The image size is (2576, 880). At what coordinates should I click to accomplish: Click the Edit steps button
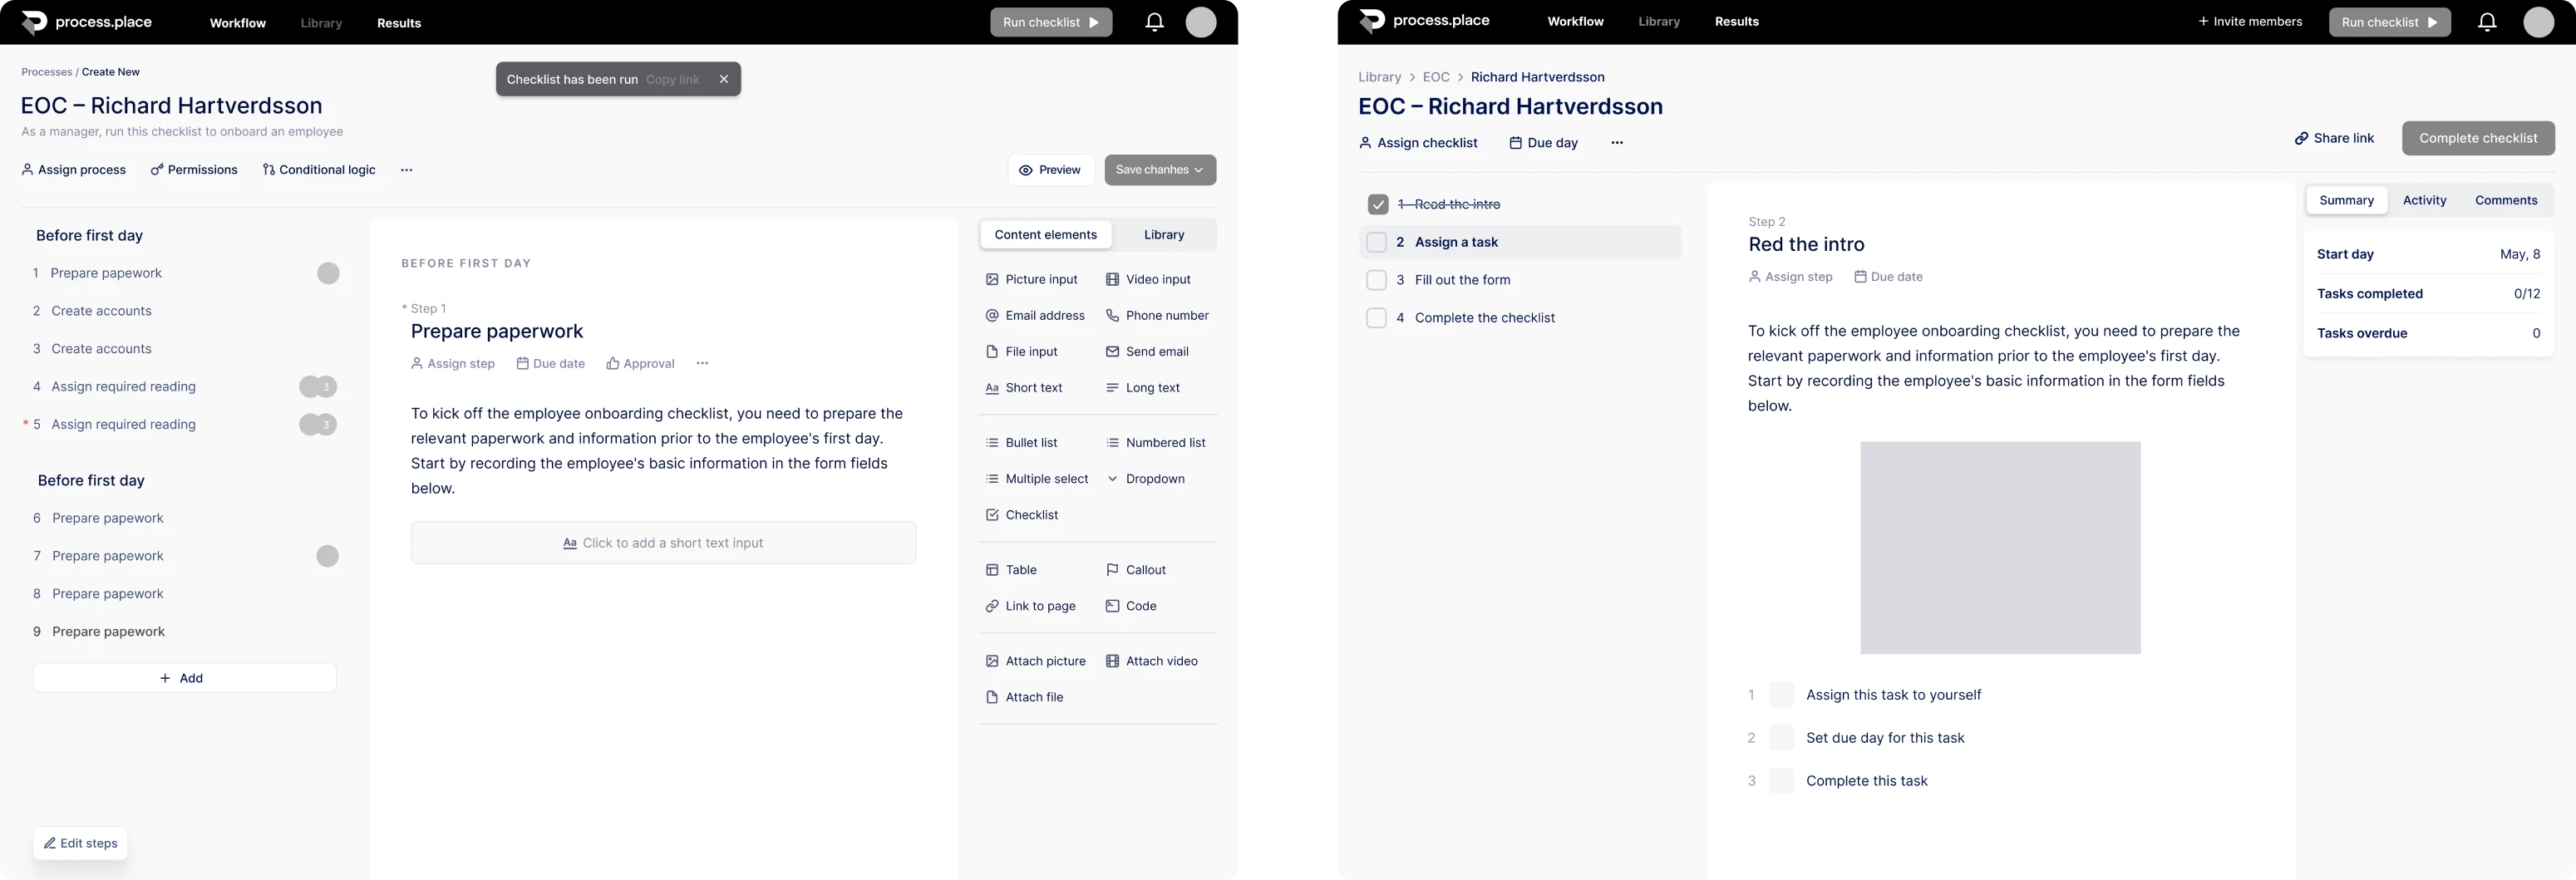[x=80, y=843]
